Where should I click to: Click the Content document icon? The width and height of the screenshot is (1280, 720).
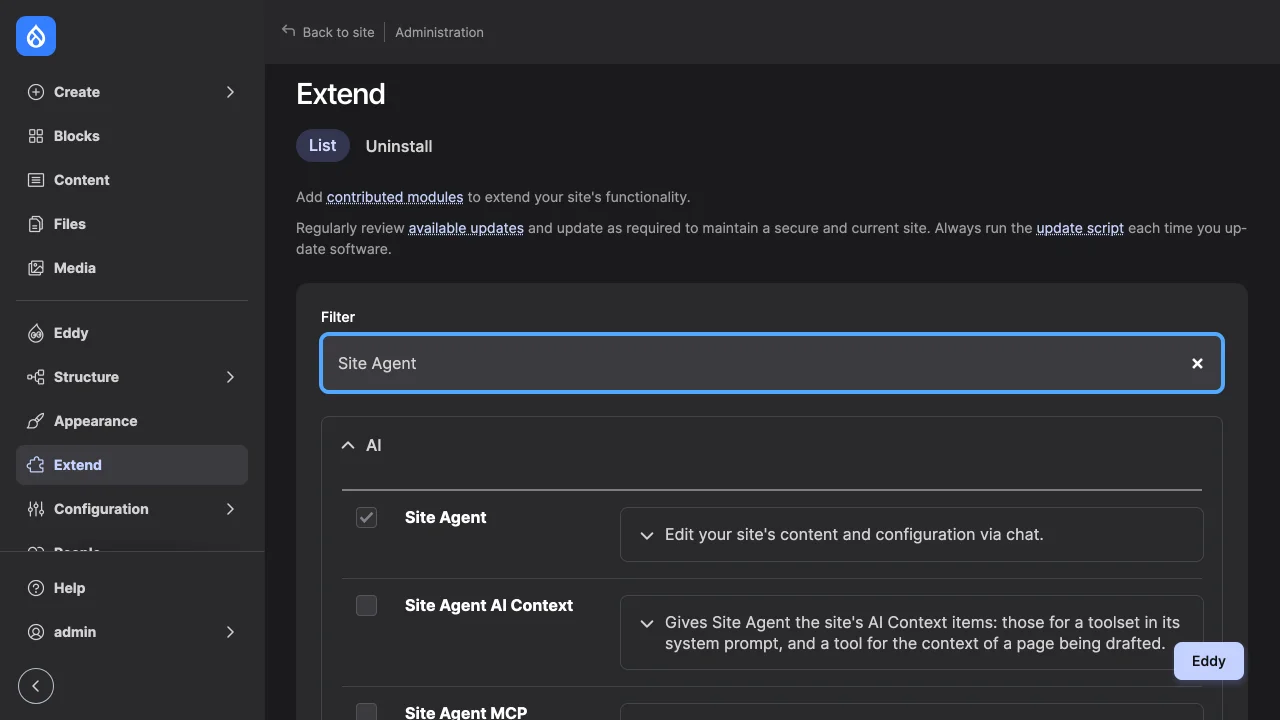(36, 180)
